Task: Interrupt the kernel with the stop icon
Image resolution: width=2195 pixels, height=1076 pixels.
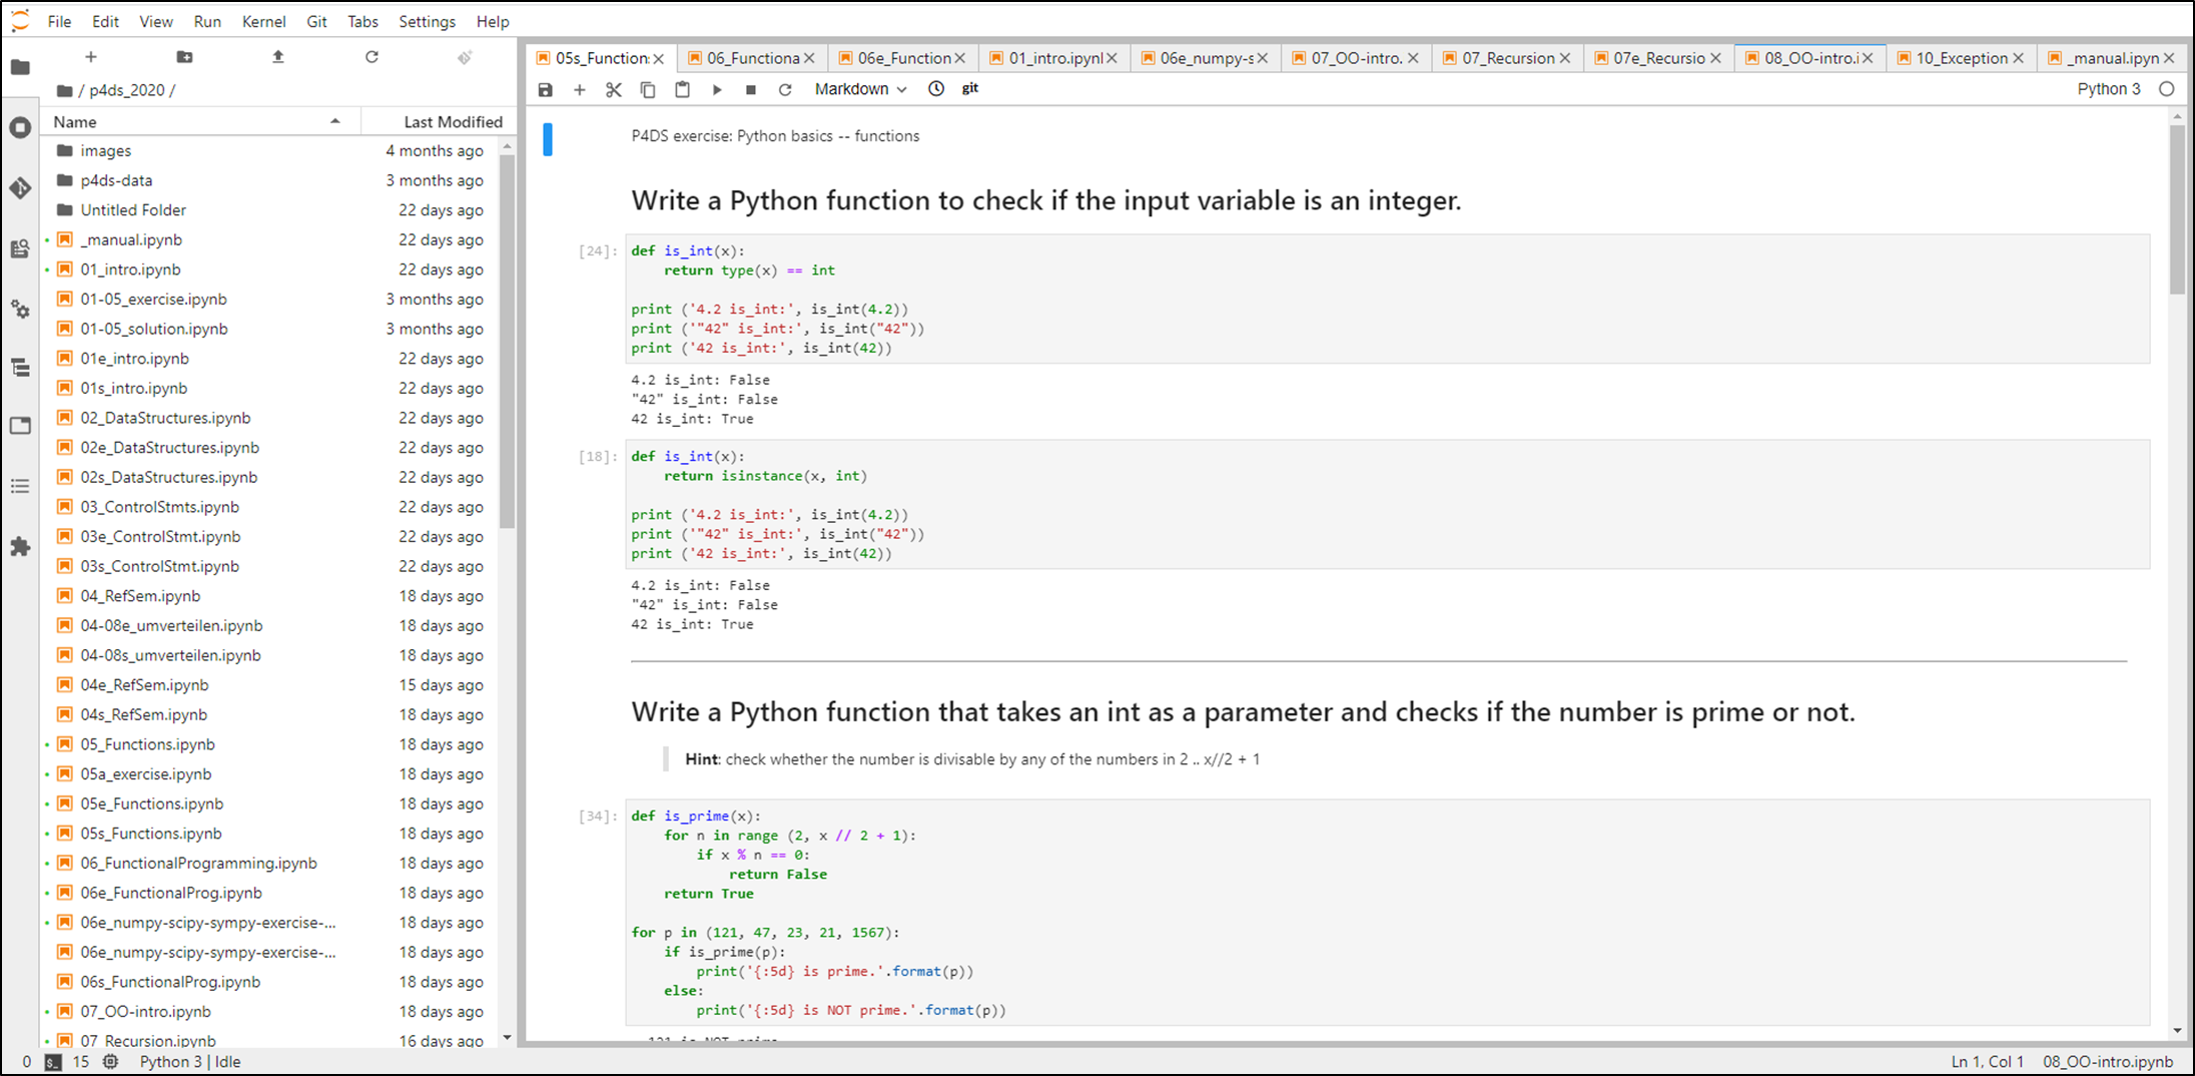Action: 750,89
